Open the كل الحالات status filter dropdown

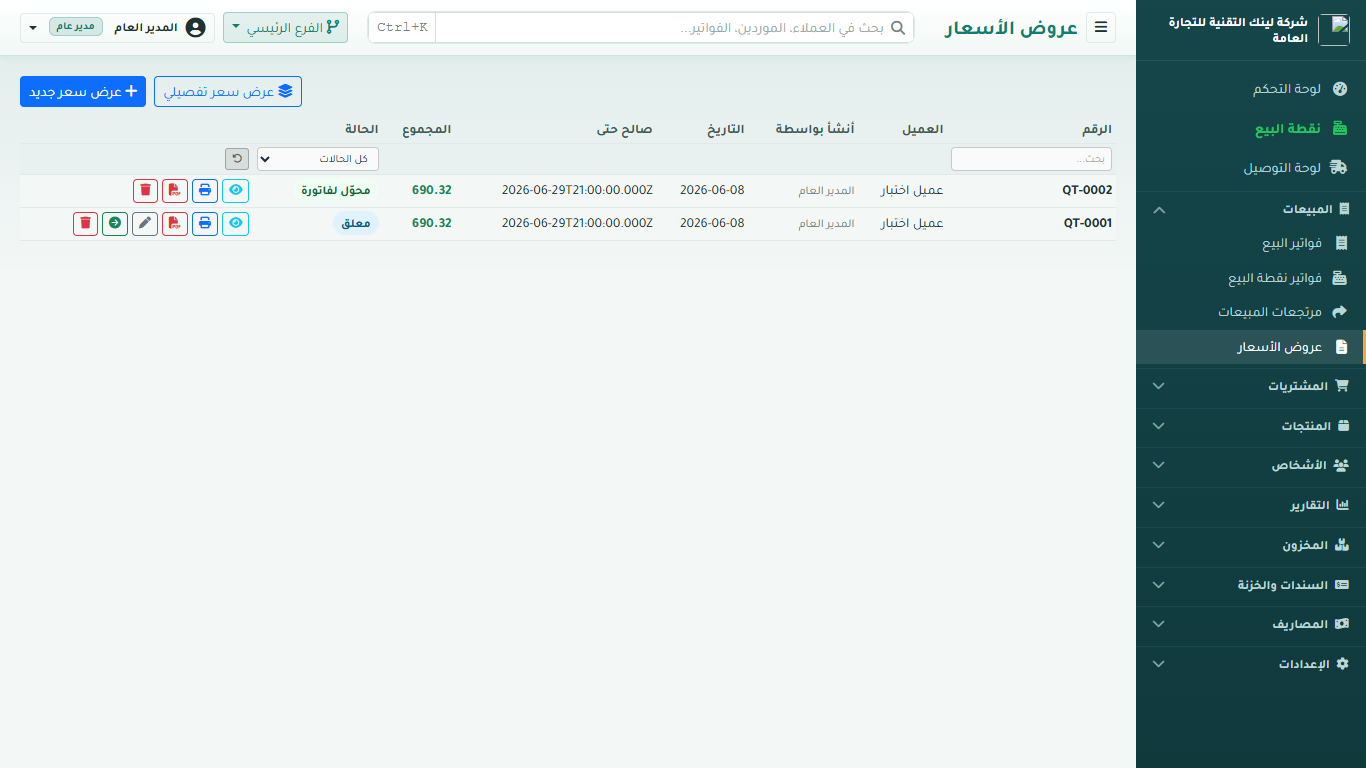318,159
